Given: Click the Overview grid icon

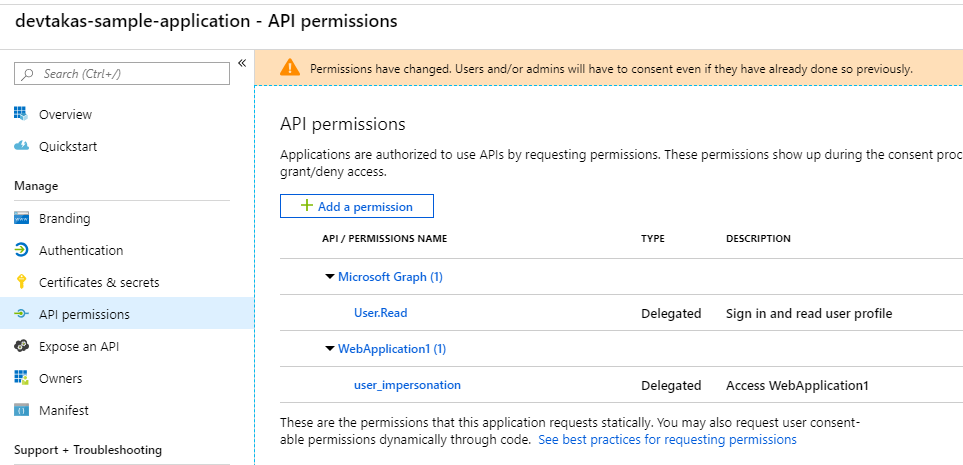Looking at the screenshot, I should click(x=21, y=114).
